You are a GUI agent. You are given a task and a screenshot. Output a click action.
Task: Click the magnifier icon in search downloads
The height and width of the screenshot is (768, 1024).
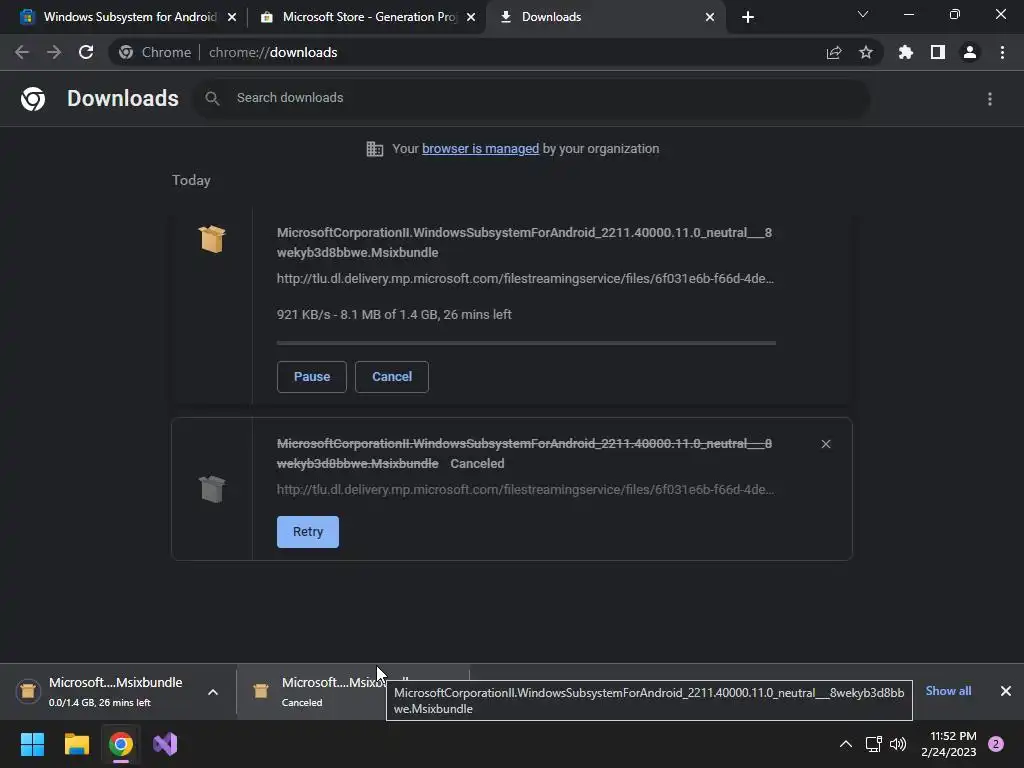pos(212,98)
